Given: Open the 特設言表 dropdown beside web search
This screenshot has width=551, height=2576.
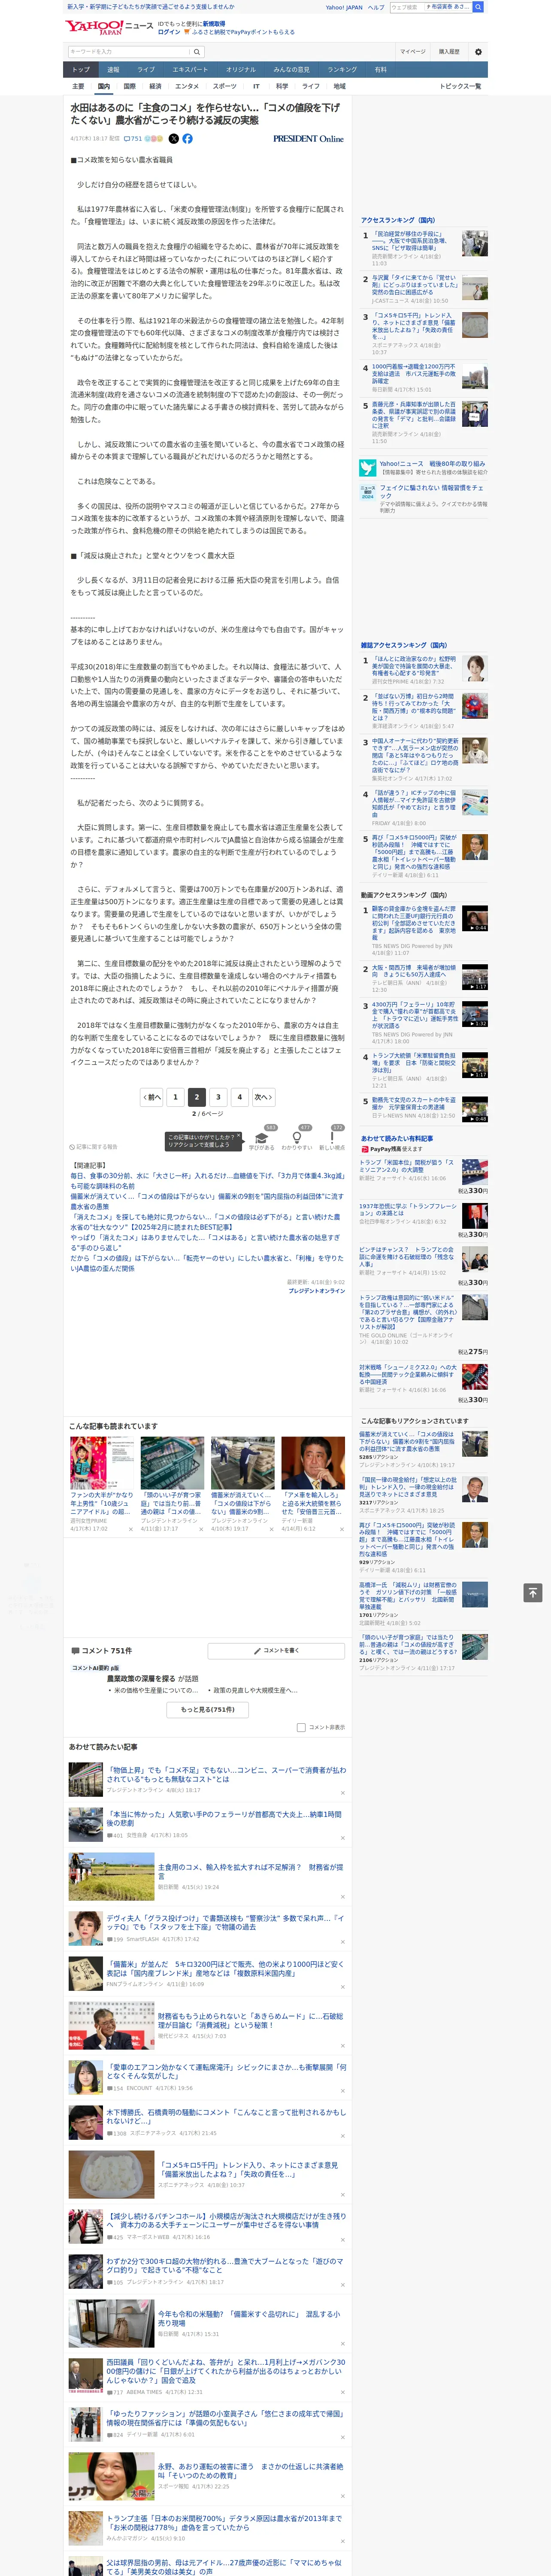Looking at the screenshot, I should click(x=447, y=7).
